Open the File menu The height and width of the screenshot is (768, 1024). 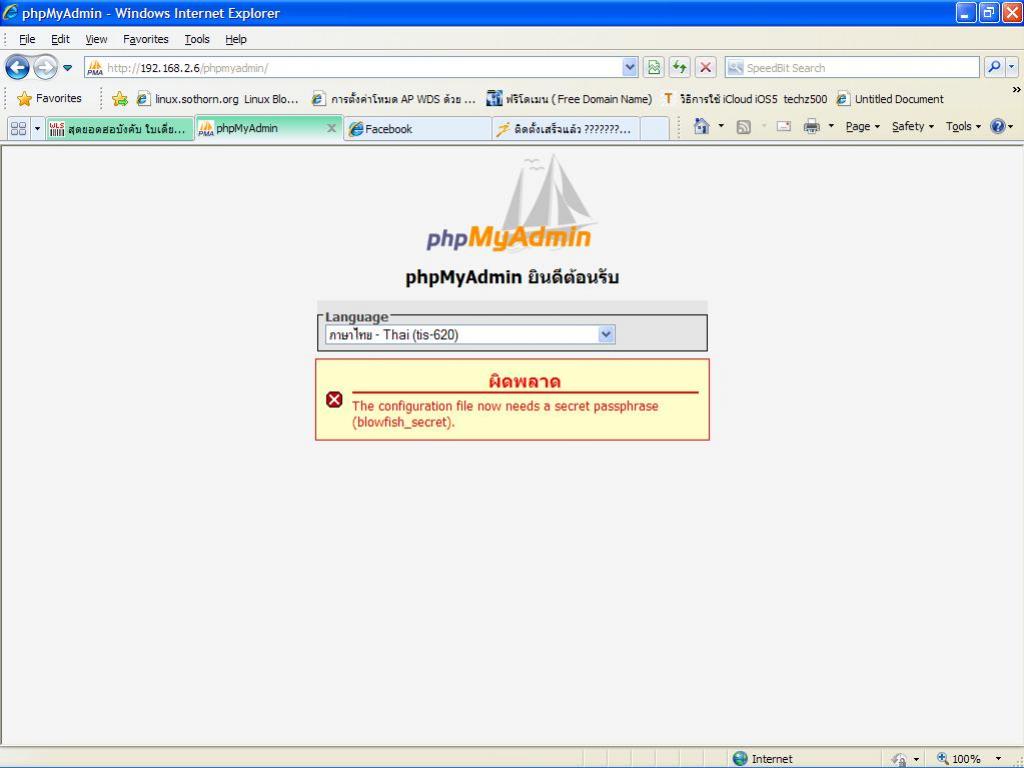(27, 39)
